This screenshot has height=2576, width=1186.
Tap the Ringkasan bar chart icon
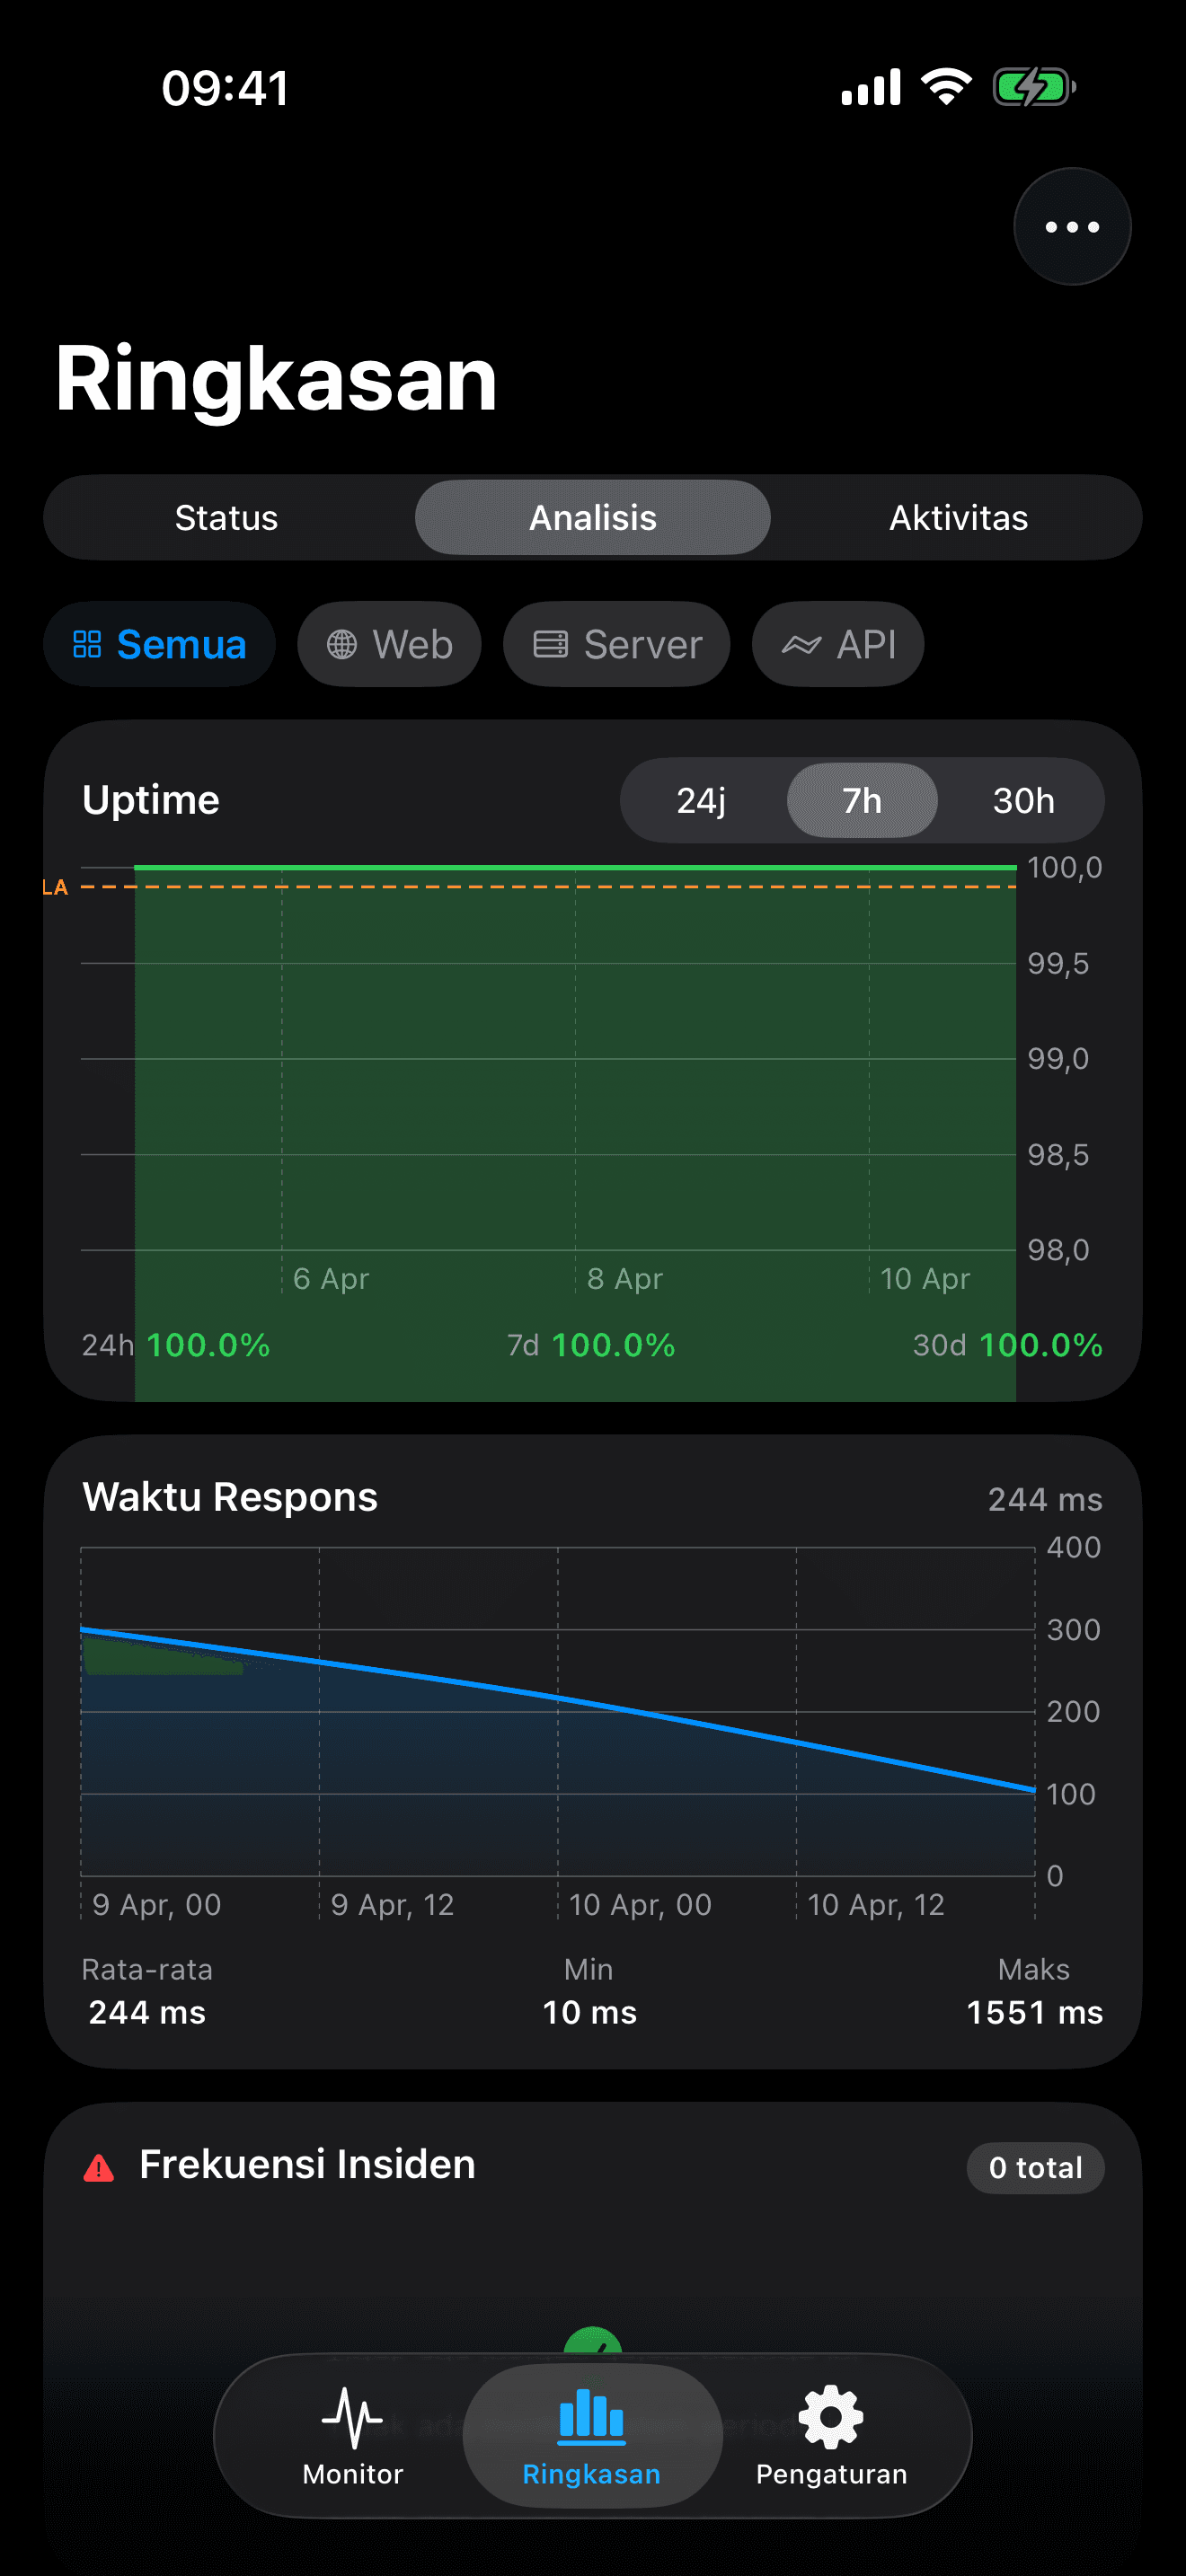click(591, 2415)
